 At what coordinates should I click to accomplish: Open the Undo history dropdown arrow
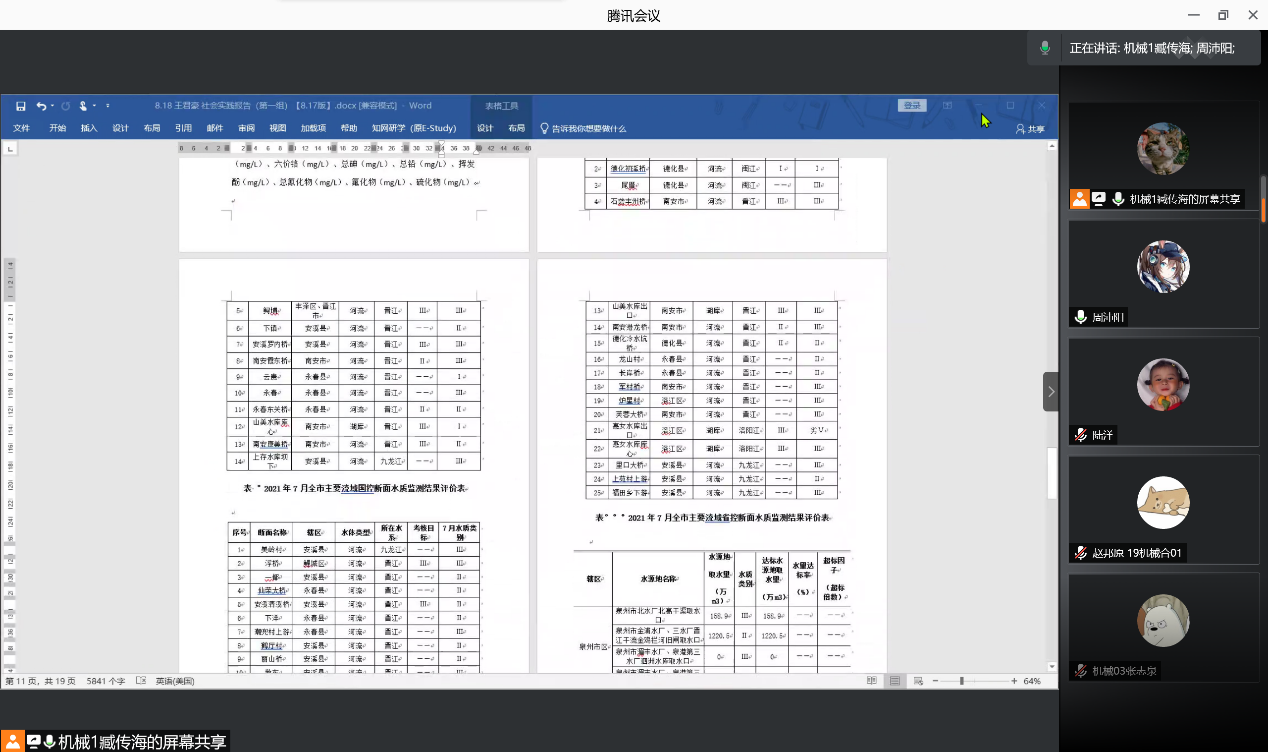click(x=51, y=105)
